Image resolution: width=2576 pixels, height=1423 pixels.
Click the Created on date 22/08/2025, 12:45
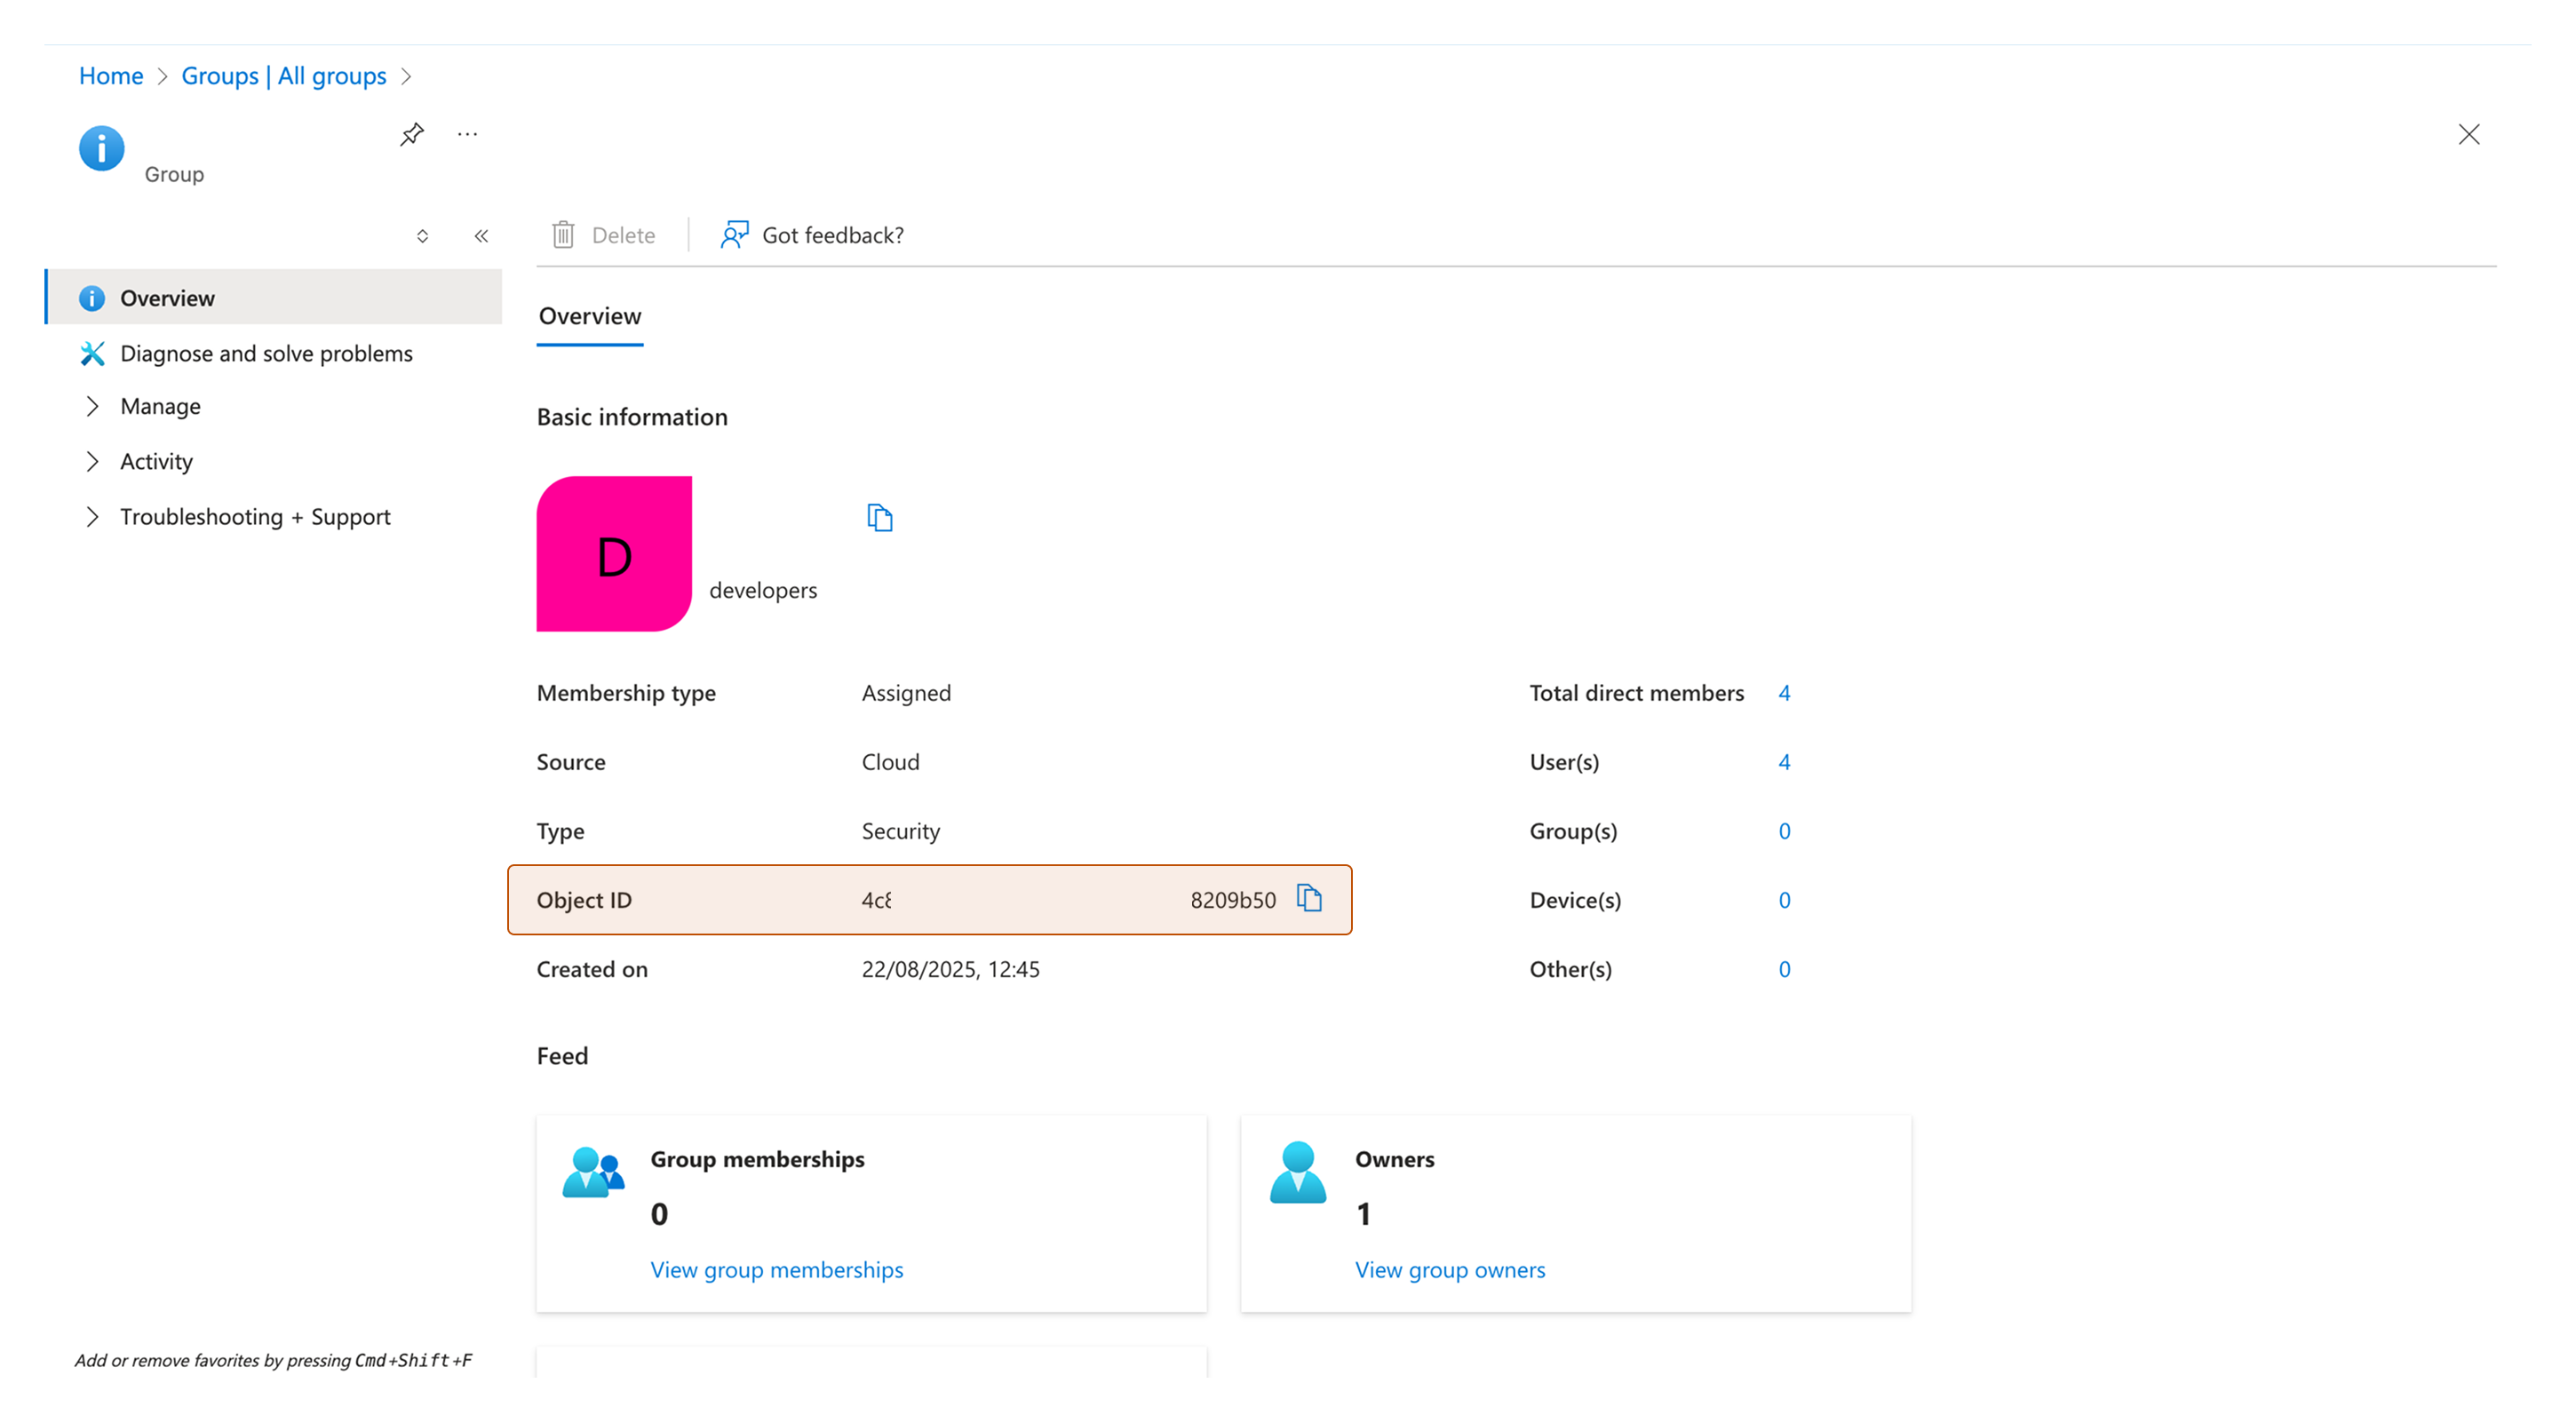(950, 968)
